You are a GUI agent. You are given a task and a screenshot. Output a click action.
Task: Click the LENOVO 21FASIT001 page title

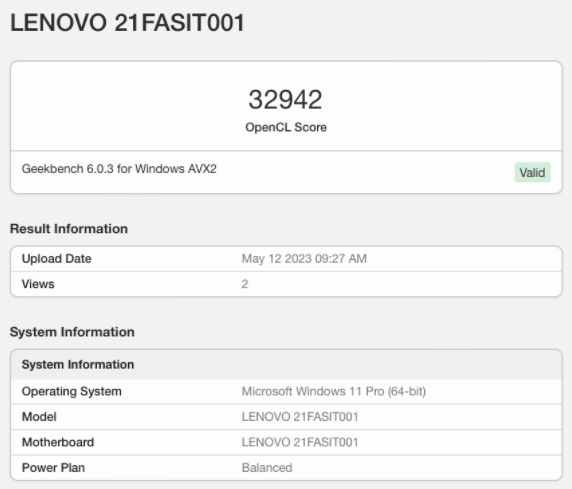coord(127,23)
